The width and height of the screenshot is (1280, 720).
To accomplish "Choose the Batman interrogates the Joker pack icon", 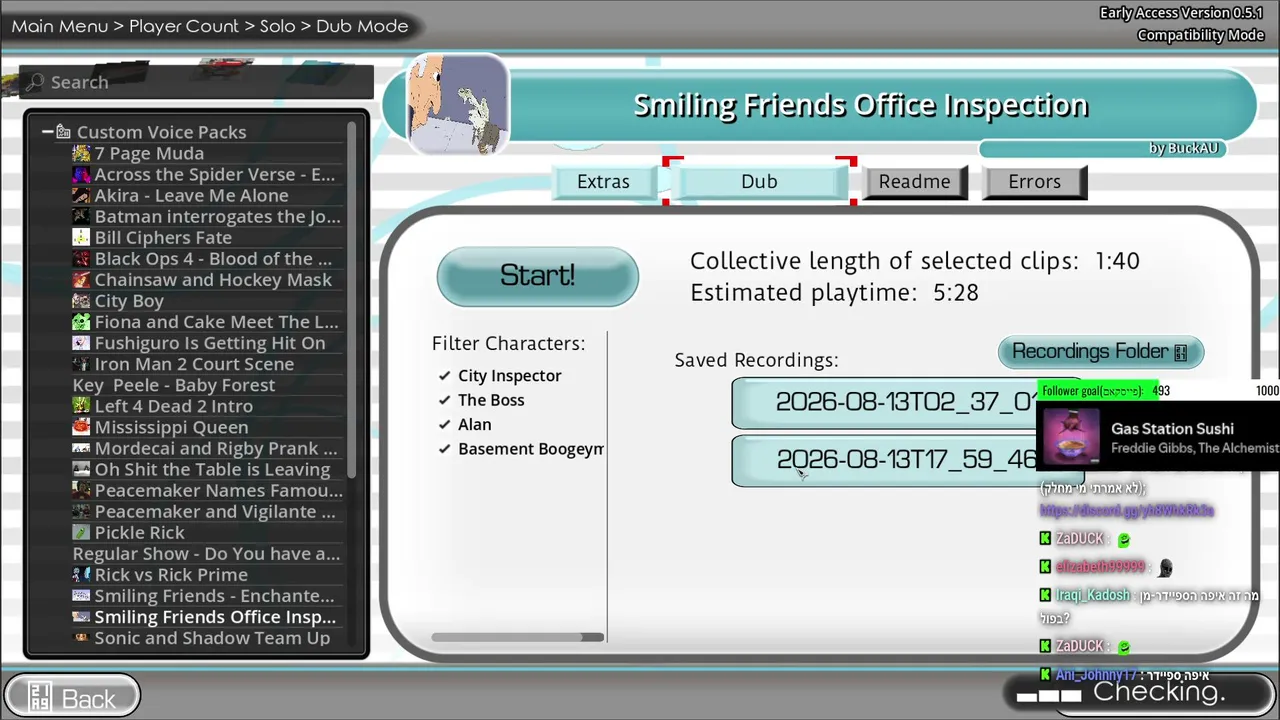I will 81,216.
